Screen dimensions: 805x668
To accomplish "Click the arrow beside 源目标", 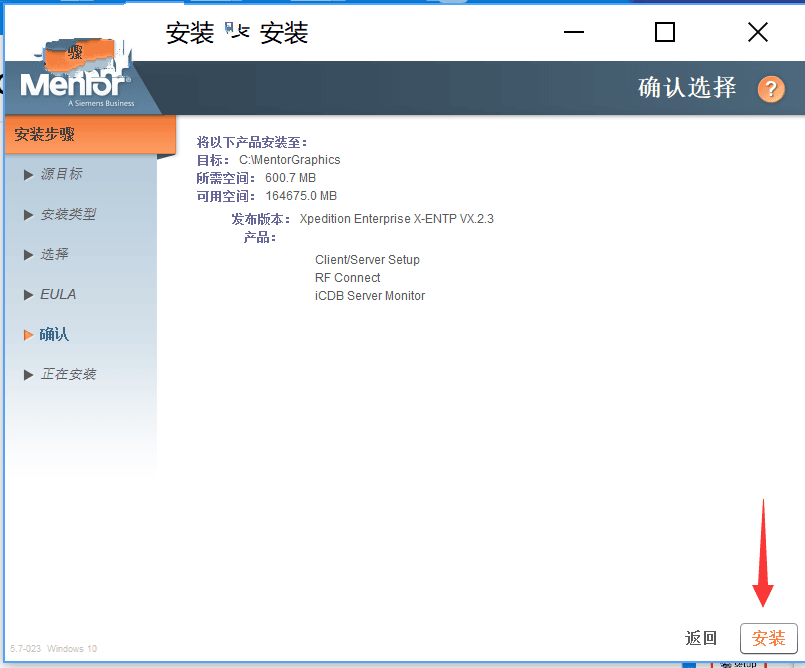I will pos(28,175).
